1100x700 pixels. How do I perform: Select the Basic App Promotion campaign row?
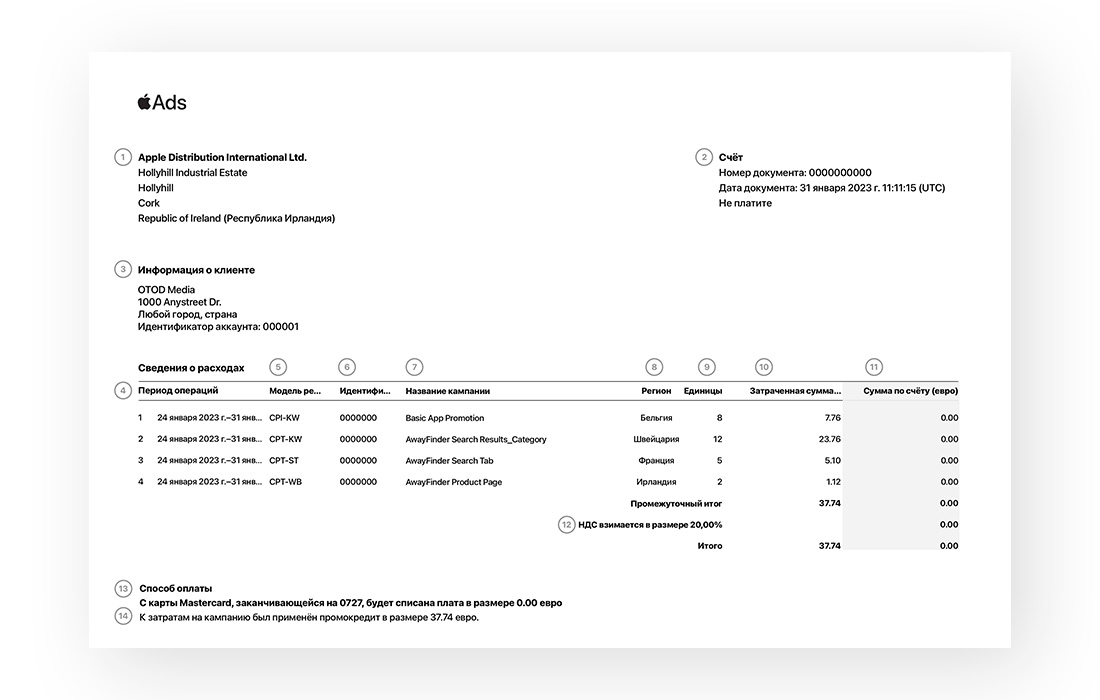(x=444, y=418)
